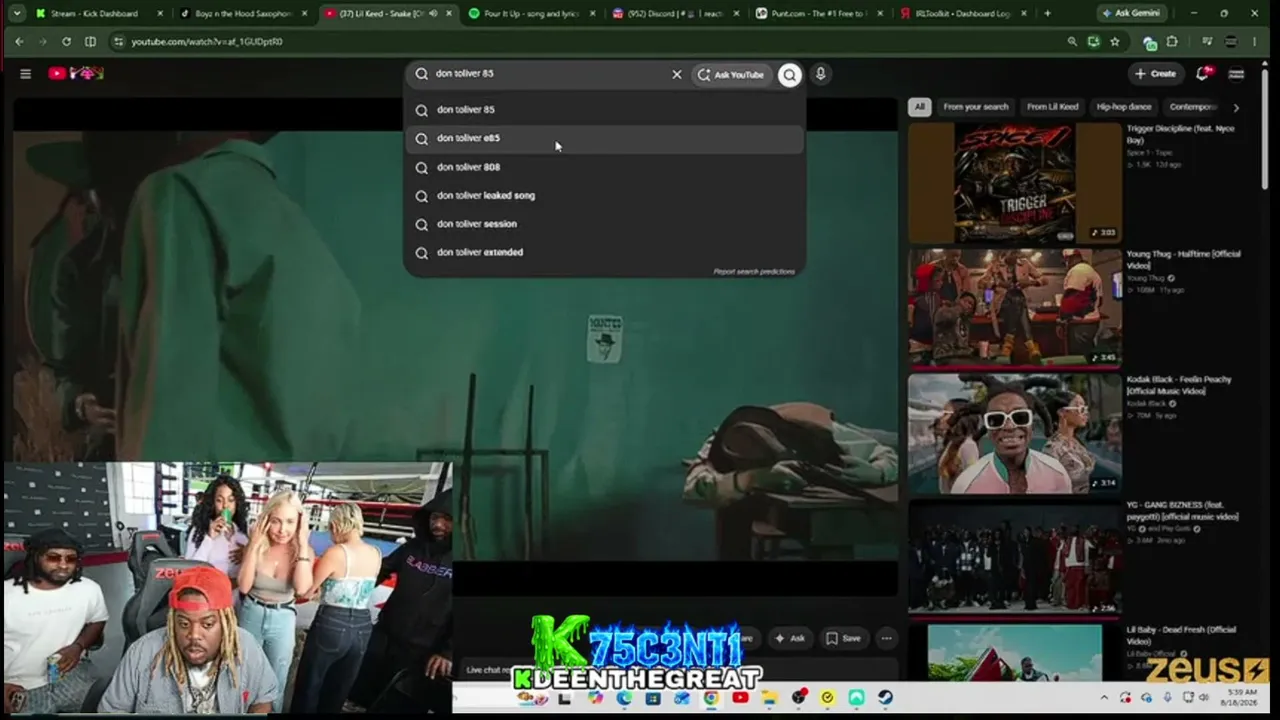
Task: Open volume control in system tray
Action: pyautogui.click(x=1204, y=698)
